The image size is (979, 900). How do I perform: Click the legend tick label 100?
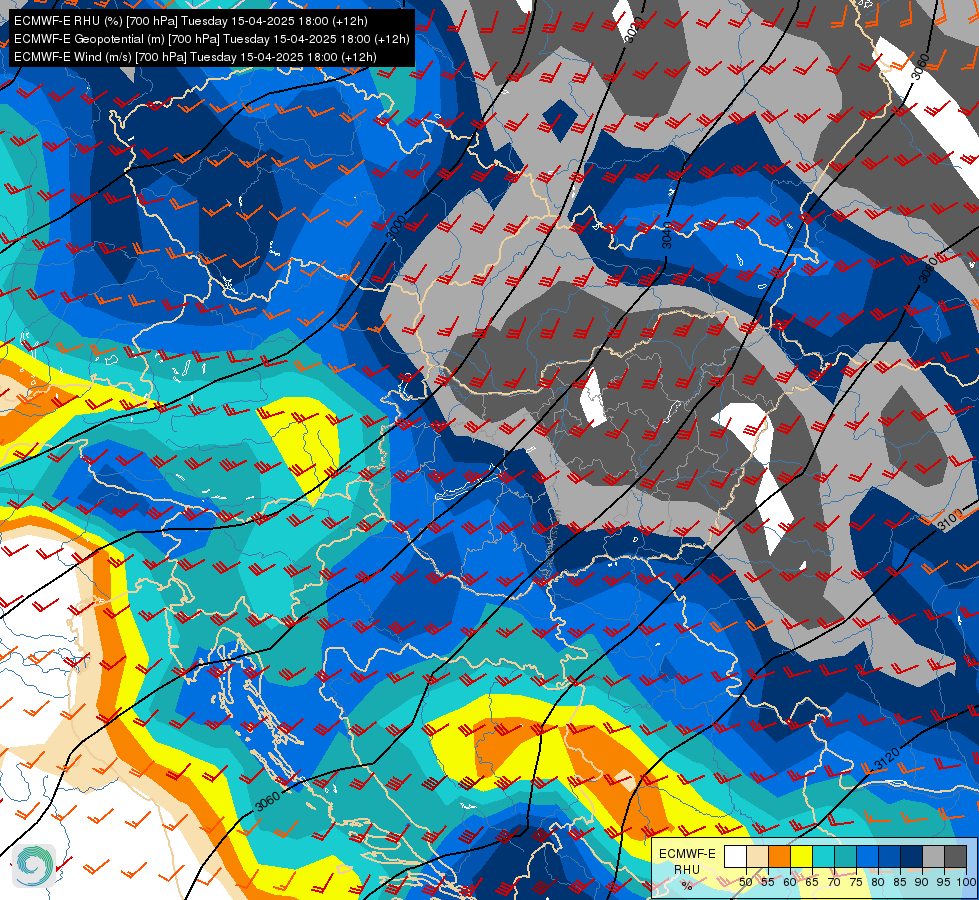pyautogui.click(x=966, y=882)
